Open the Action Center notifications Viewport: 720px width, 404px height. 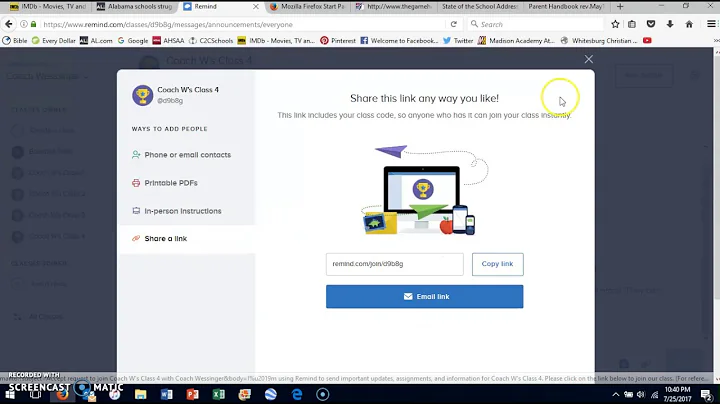coord(707,394)
